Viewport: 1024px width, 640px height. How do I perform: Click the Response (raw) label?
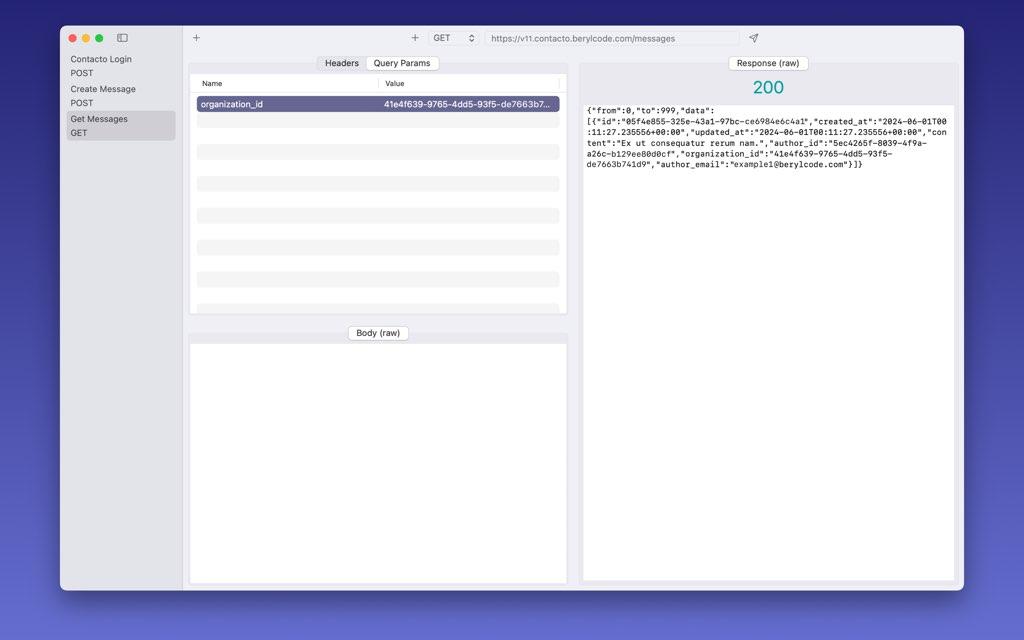click(x=768, y=62)
